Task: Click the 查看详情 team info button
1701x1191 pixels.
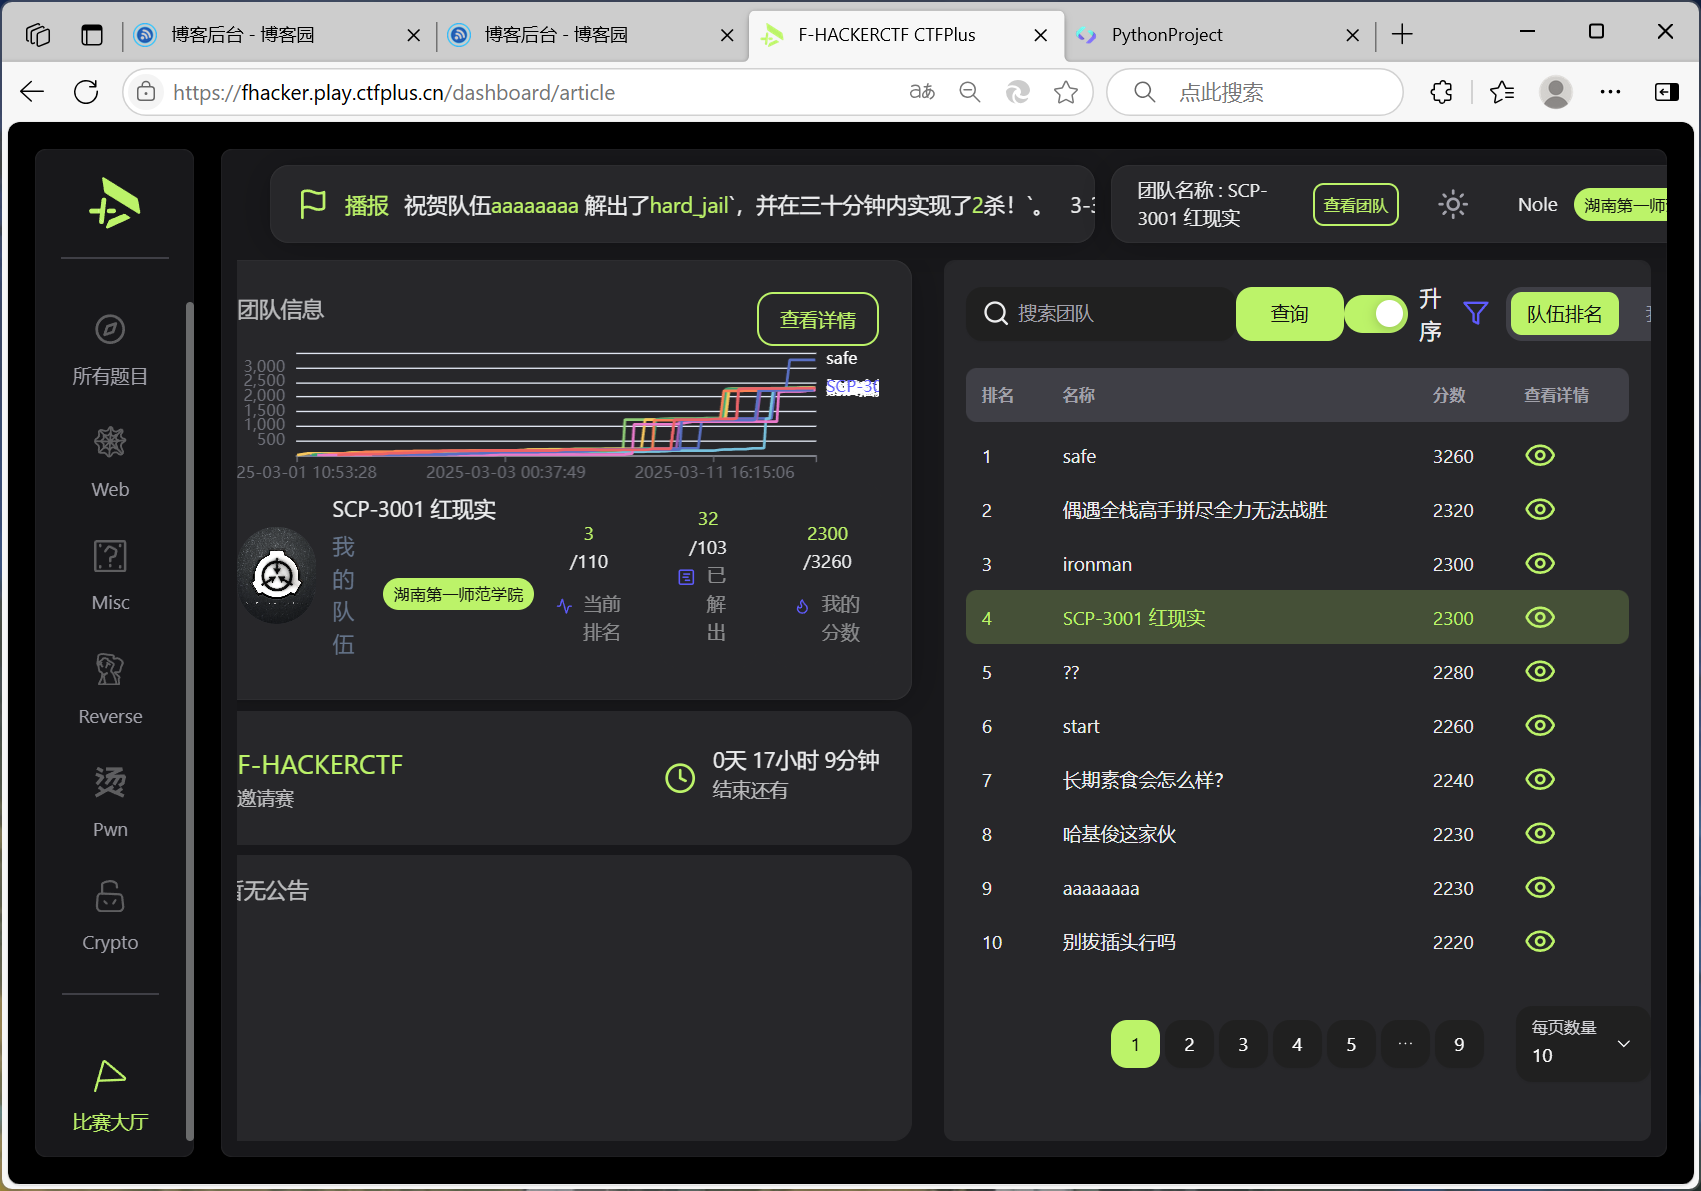Action: tap(818, 319)
